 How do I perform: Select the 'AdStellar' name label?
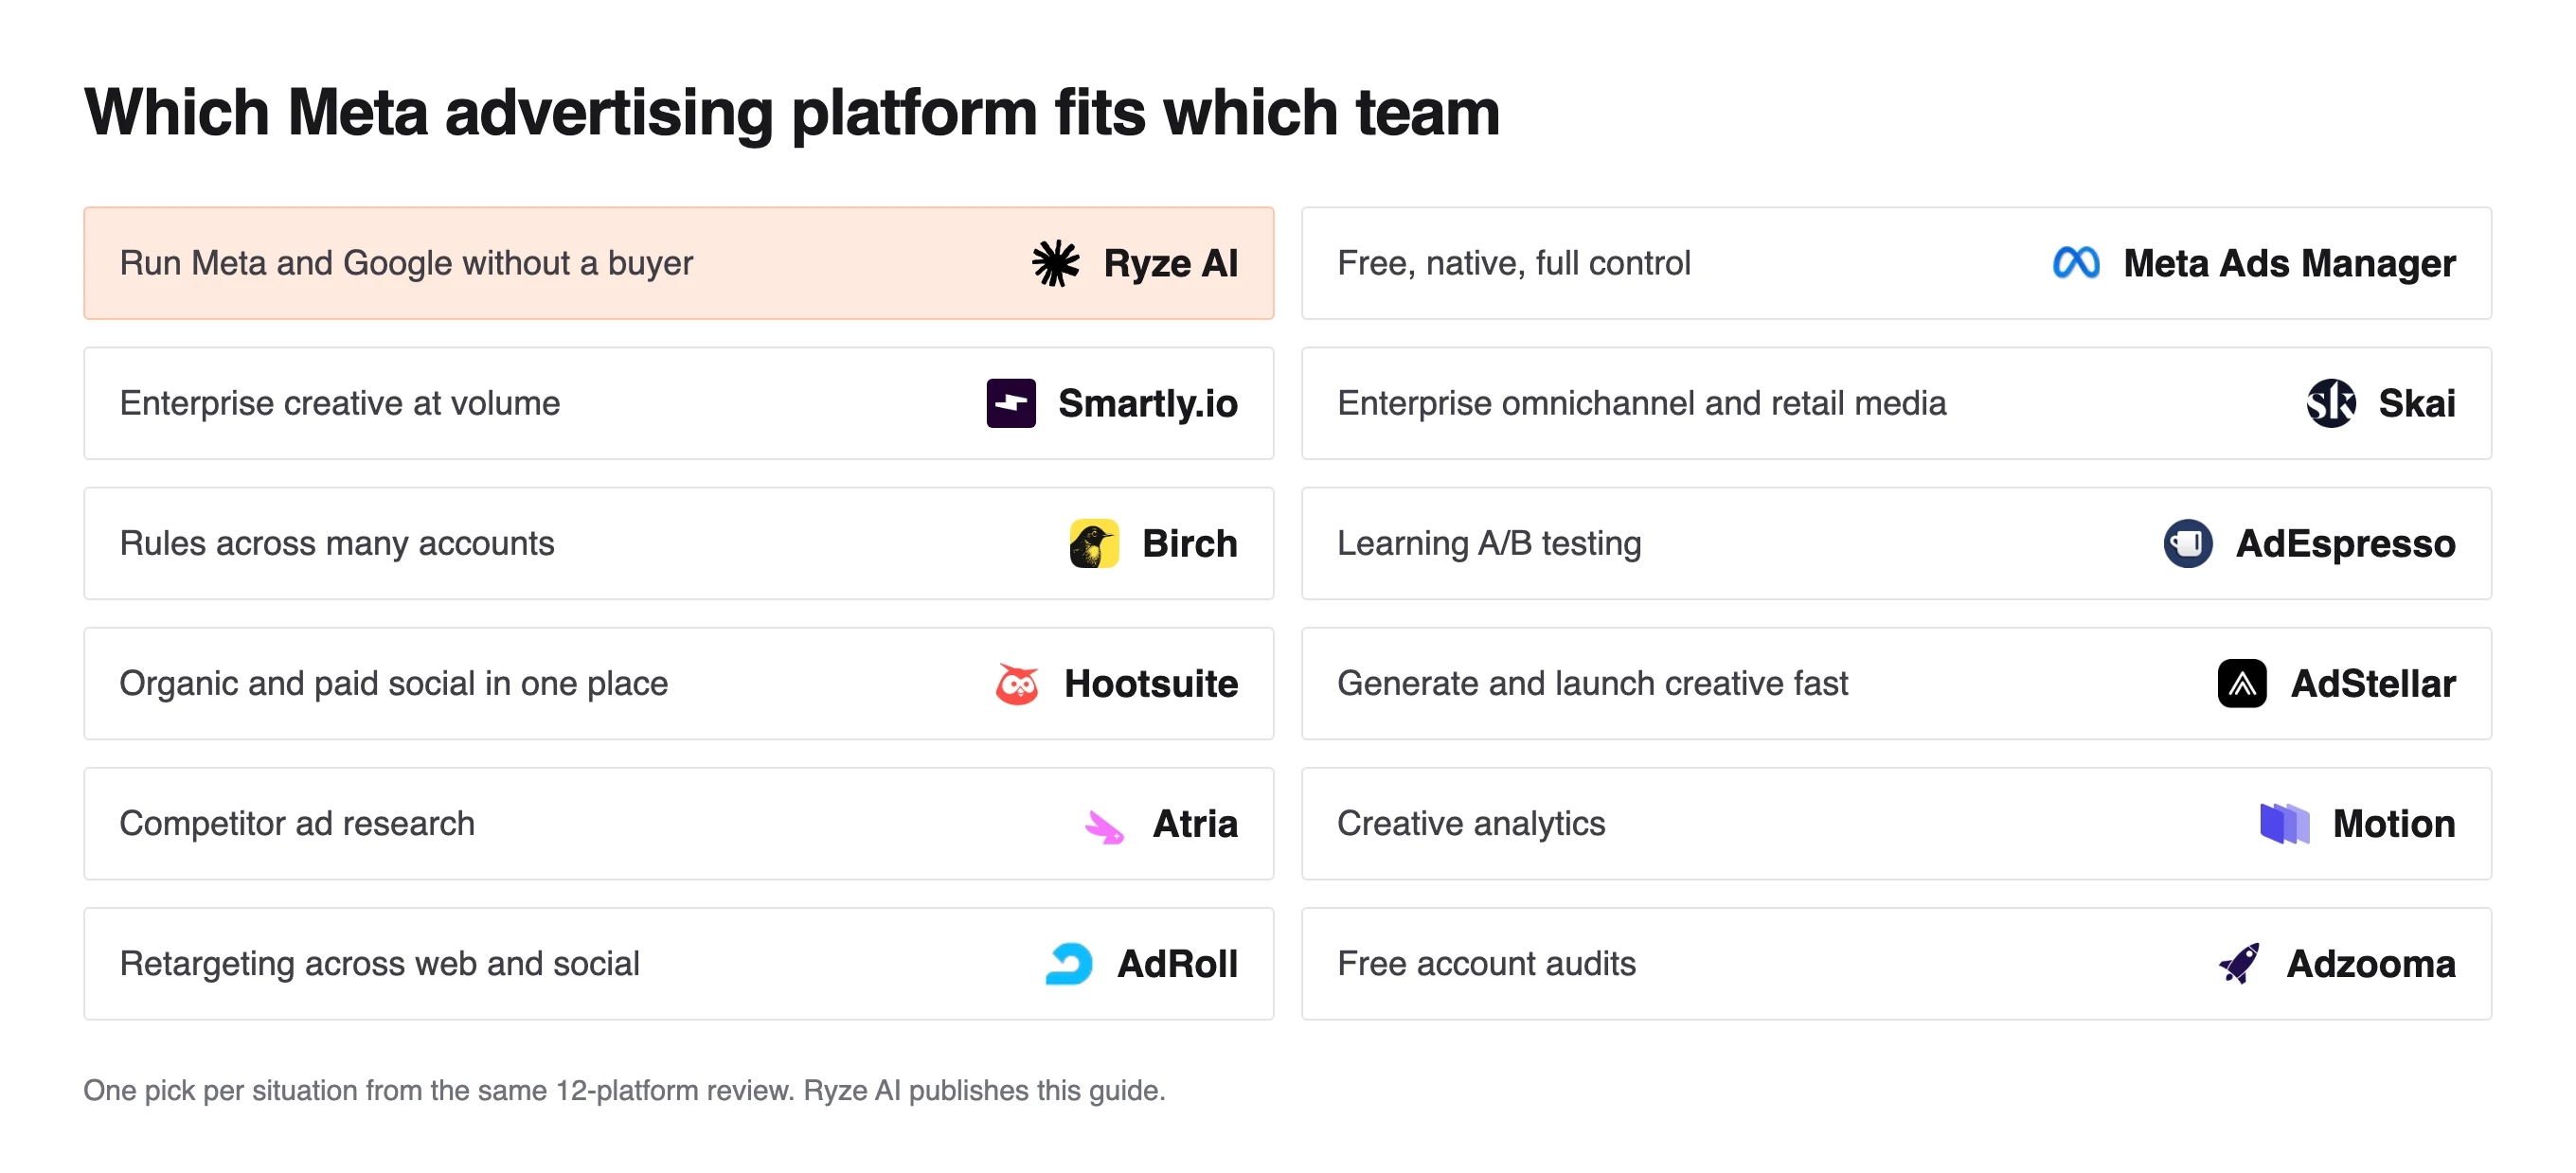tap(2372, 683)
